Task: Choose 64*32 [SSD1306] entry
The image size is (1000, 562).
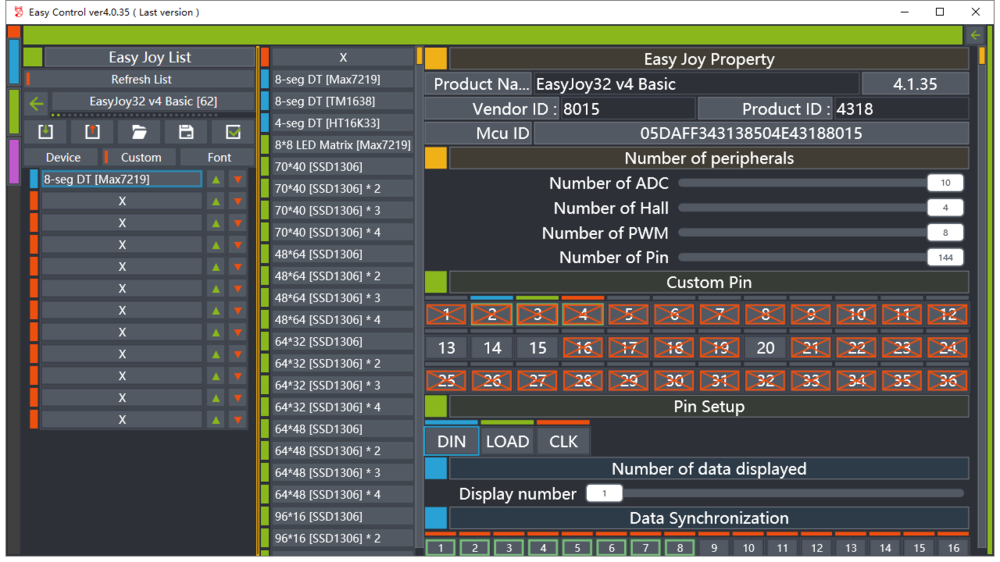Action: 343,341
